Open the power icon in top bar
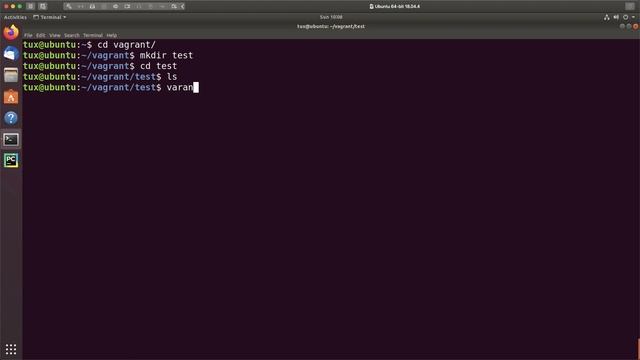Viewport: 640px width, 360px height. [x=625, y=17]
